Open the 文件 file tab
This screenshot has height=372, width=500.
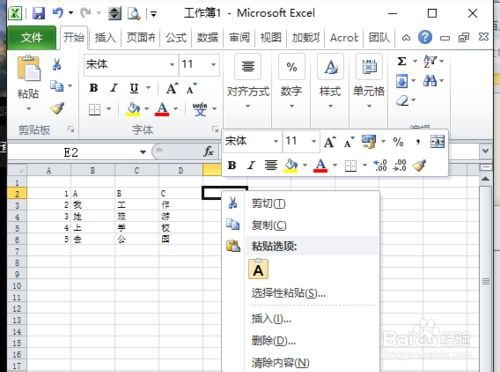pos(32,38)
